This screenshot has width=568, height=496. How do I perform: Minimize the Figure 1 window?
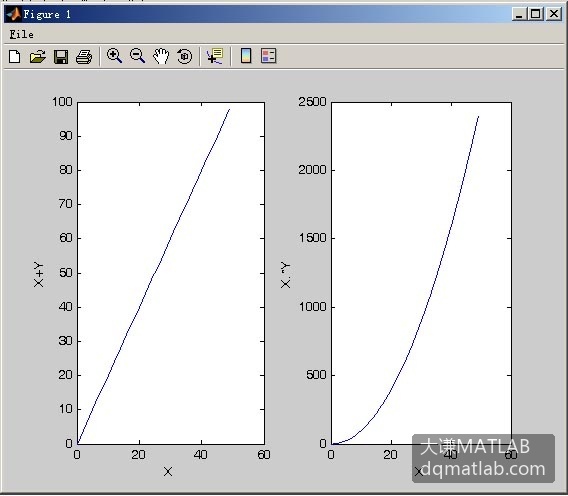pos(519,14)
